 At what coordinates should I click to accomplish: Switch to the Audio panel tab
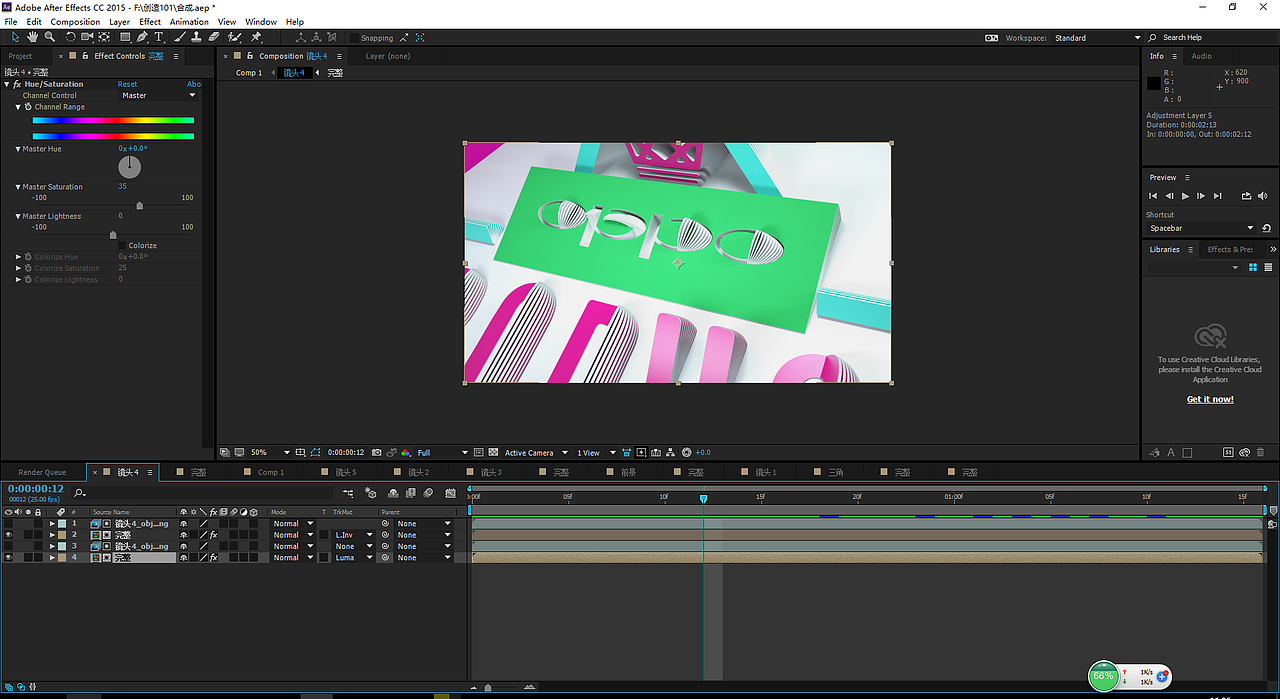point(1201,56)
